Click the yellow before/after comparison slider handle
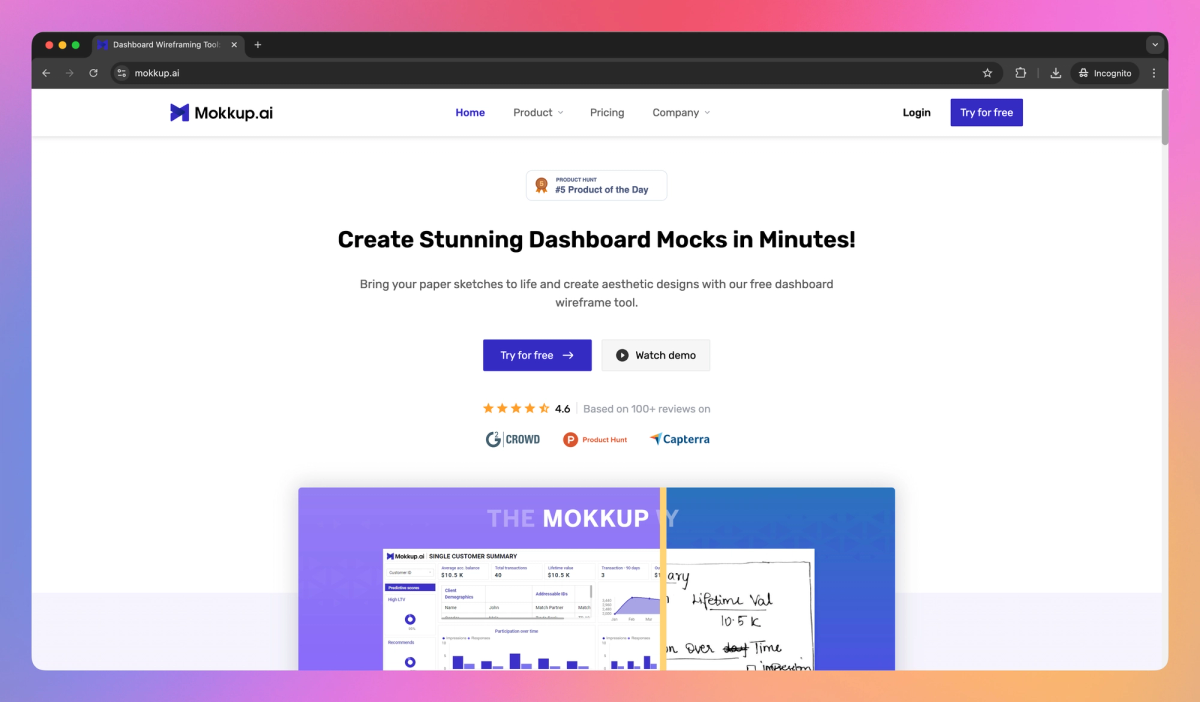The image size is (1200, 702). [x=663, y=578]
